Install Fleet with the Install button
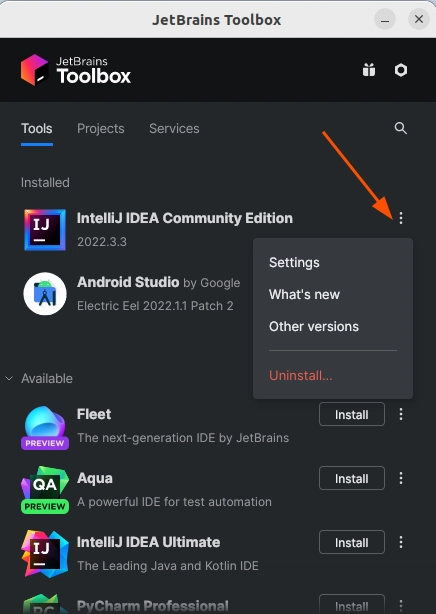This screenshot has height=614, width=436. click(x=352, y=414)
